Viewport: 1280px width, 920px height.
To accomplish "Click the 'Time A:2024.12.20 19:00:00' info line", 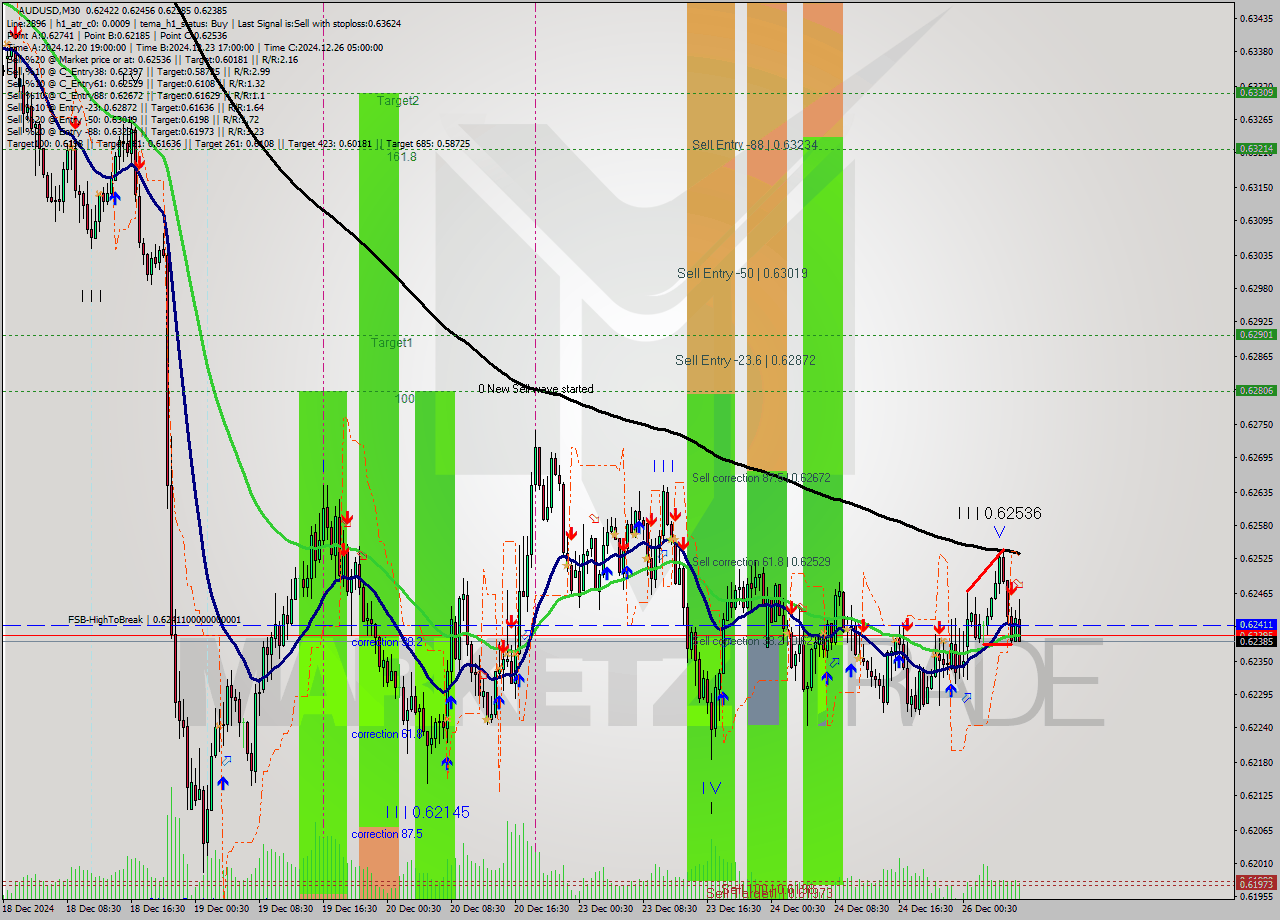I will point(65,47).
